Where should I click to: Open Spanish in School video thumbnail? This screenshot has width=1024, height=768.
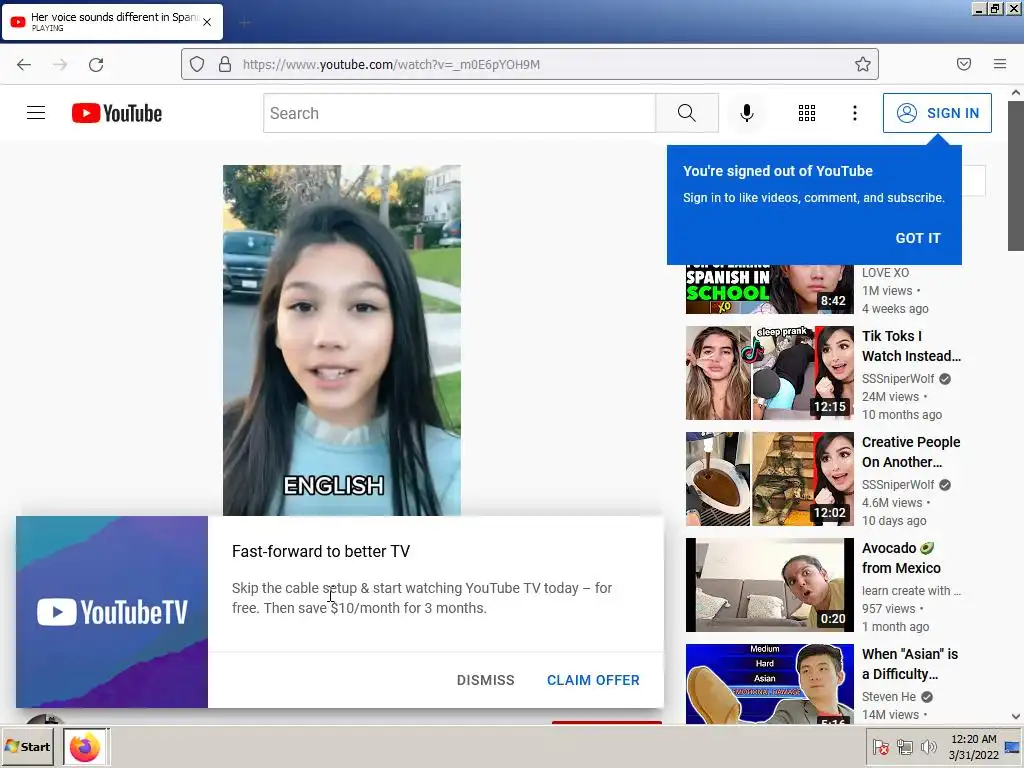pyautogui.click(x=769, y=289)
